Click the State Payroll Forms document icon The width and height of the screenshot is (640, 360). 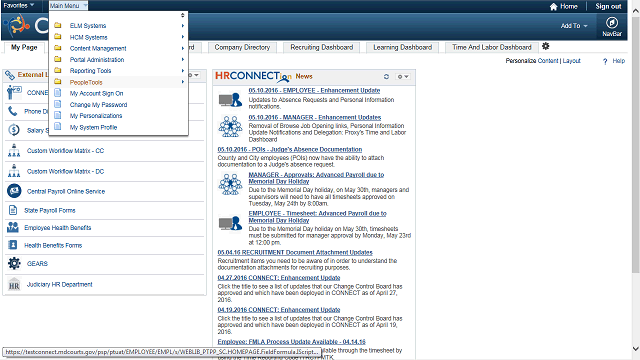pos(13,210)
